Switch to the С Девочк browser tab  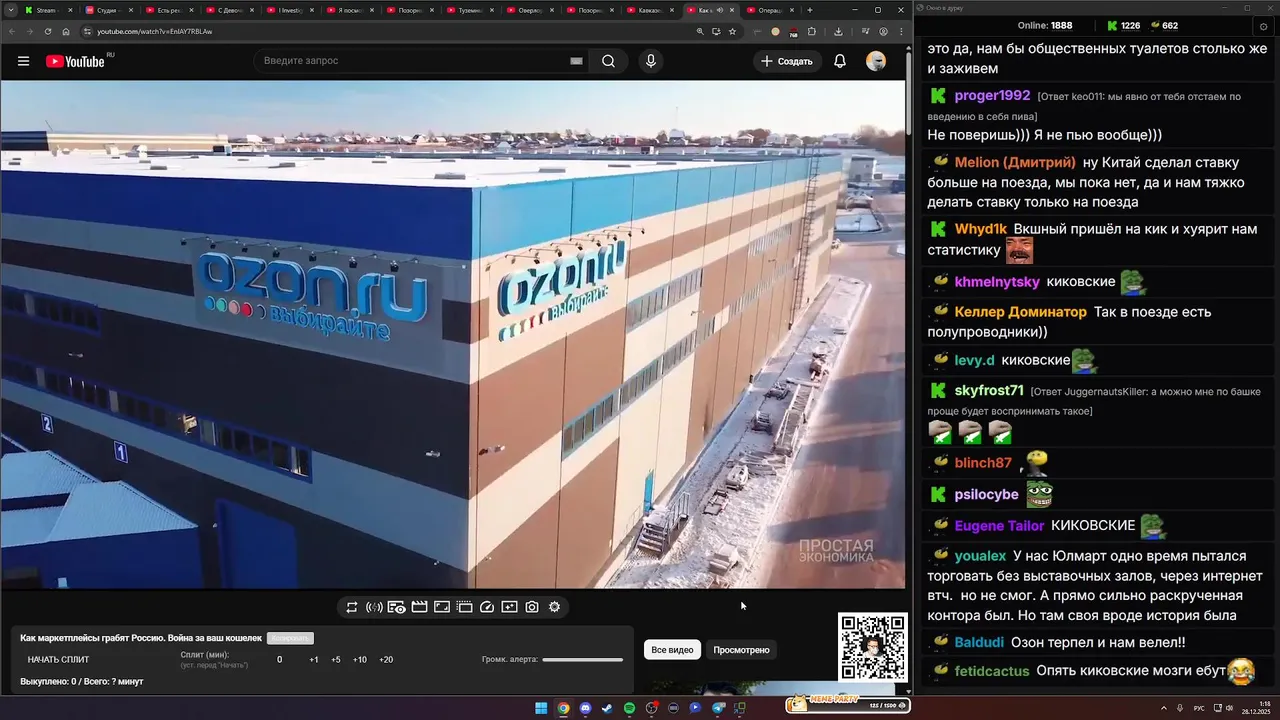(x=229, y=10)
